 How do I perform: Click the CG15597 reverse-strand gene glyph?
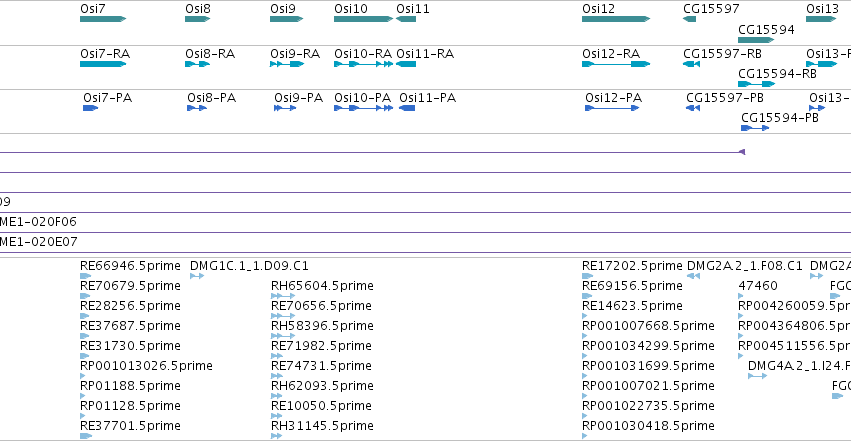(x=689, y=19)
